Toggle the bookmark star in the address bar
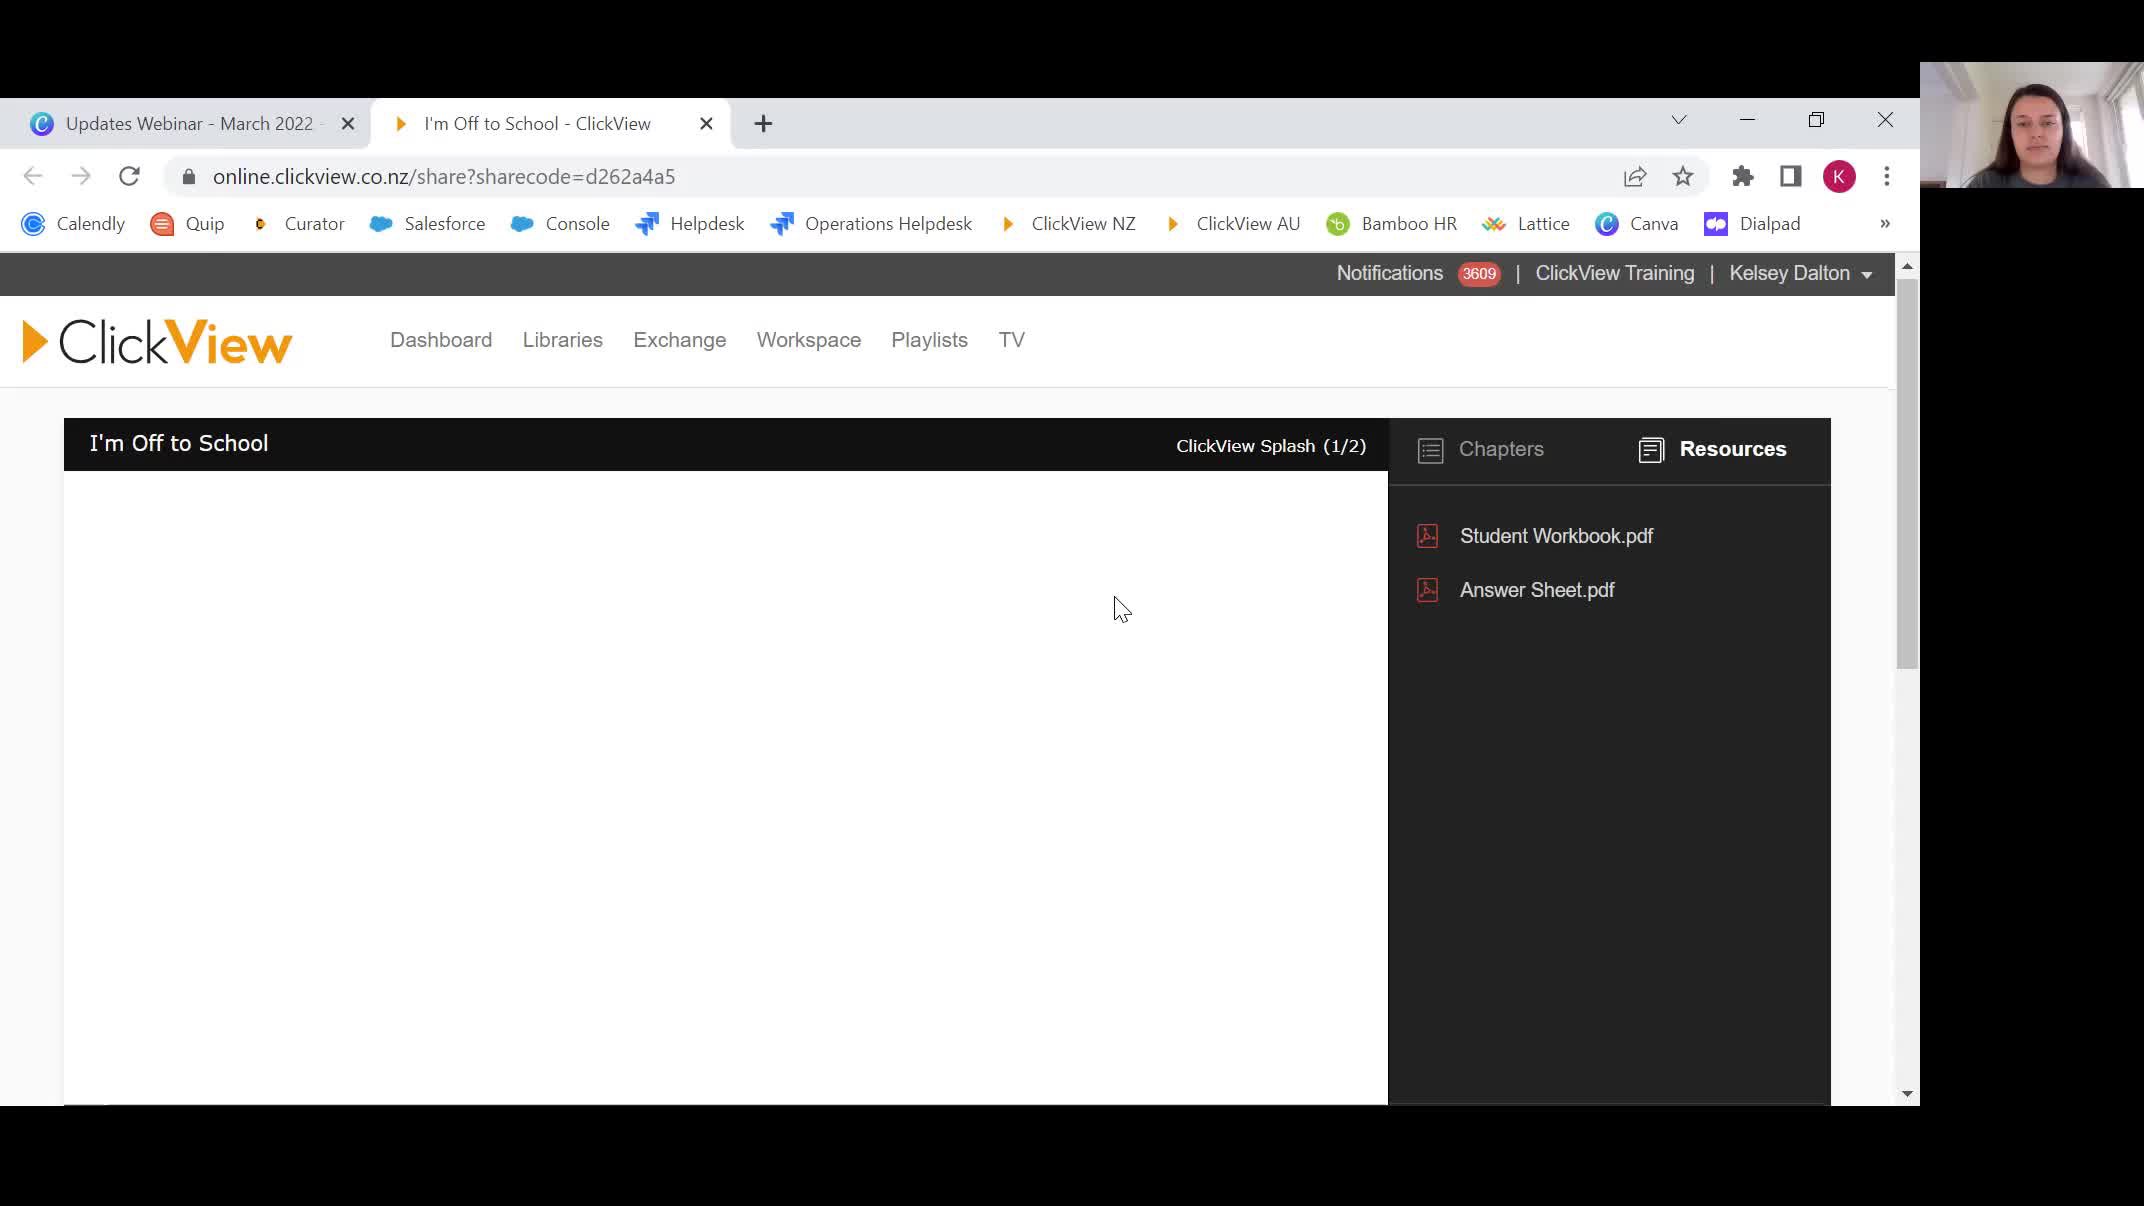This screenshot has height=1206, width=2144. [x=1683, y=176]
